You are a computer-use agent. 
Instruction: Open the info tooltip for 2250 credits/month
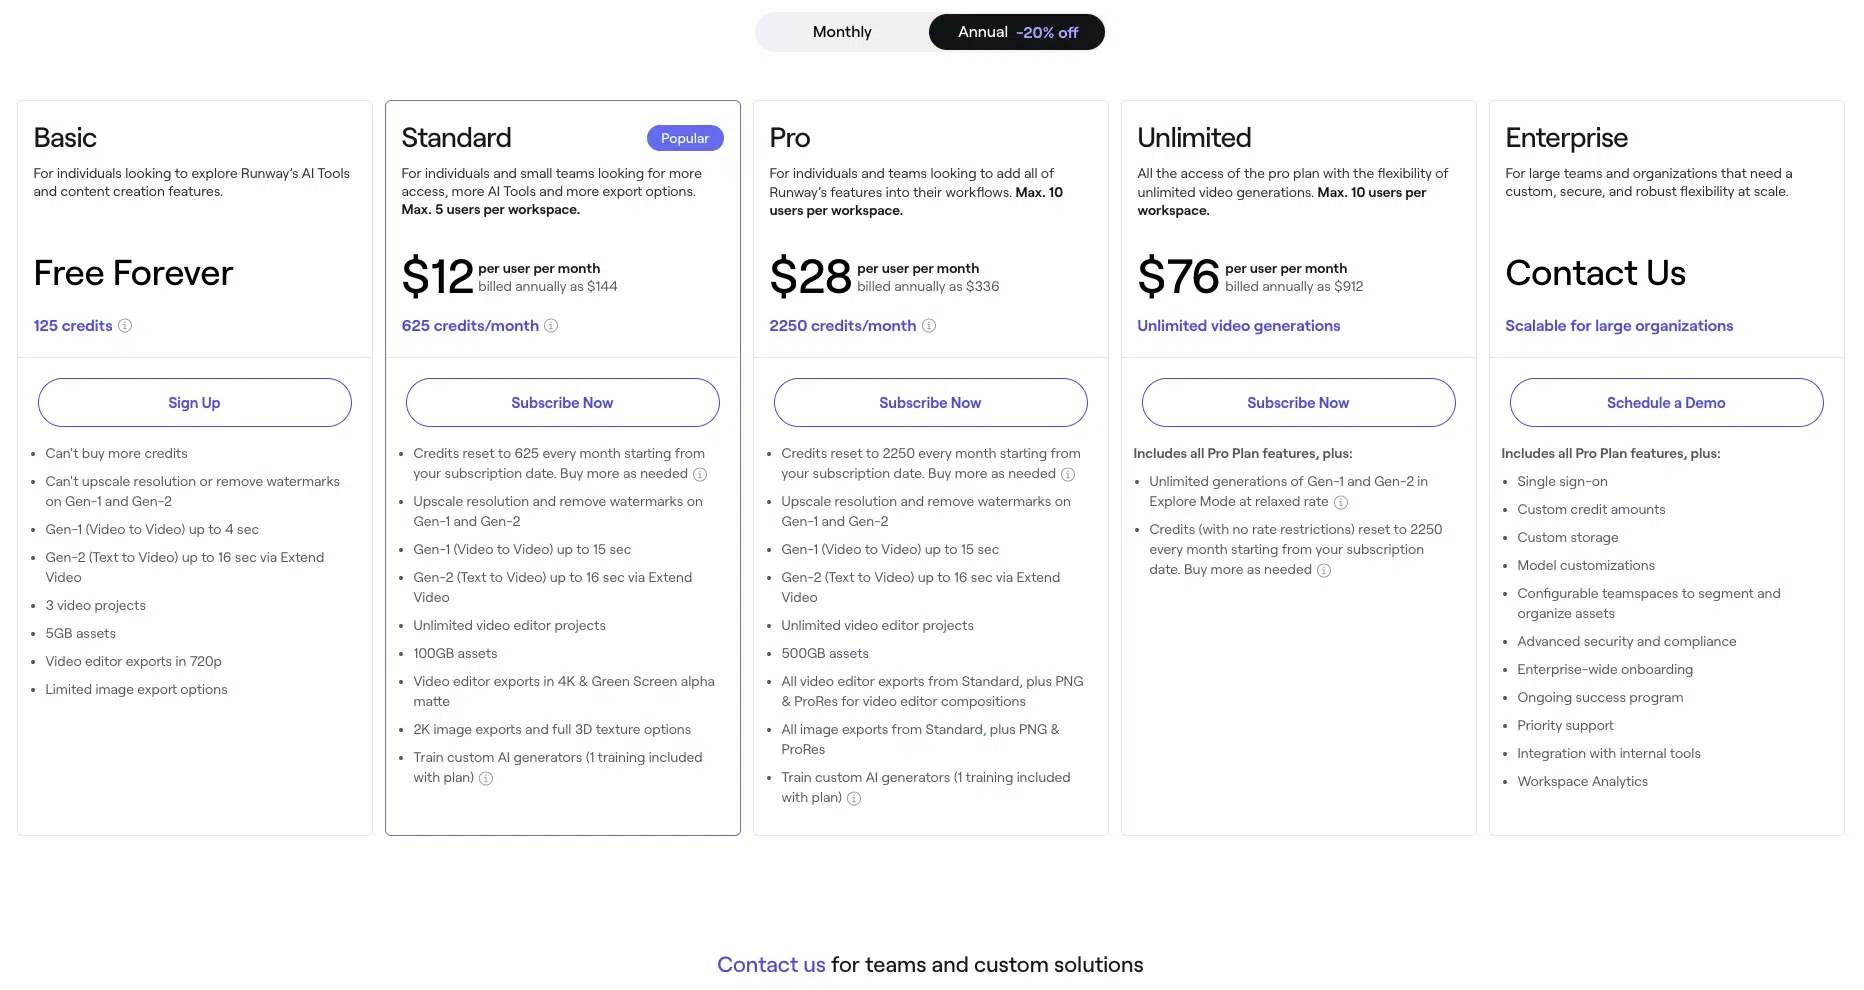[x=930, y=326]
